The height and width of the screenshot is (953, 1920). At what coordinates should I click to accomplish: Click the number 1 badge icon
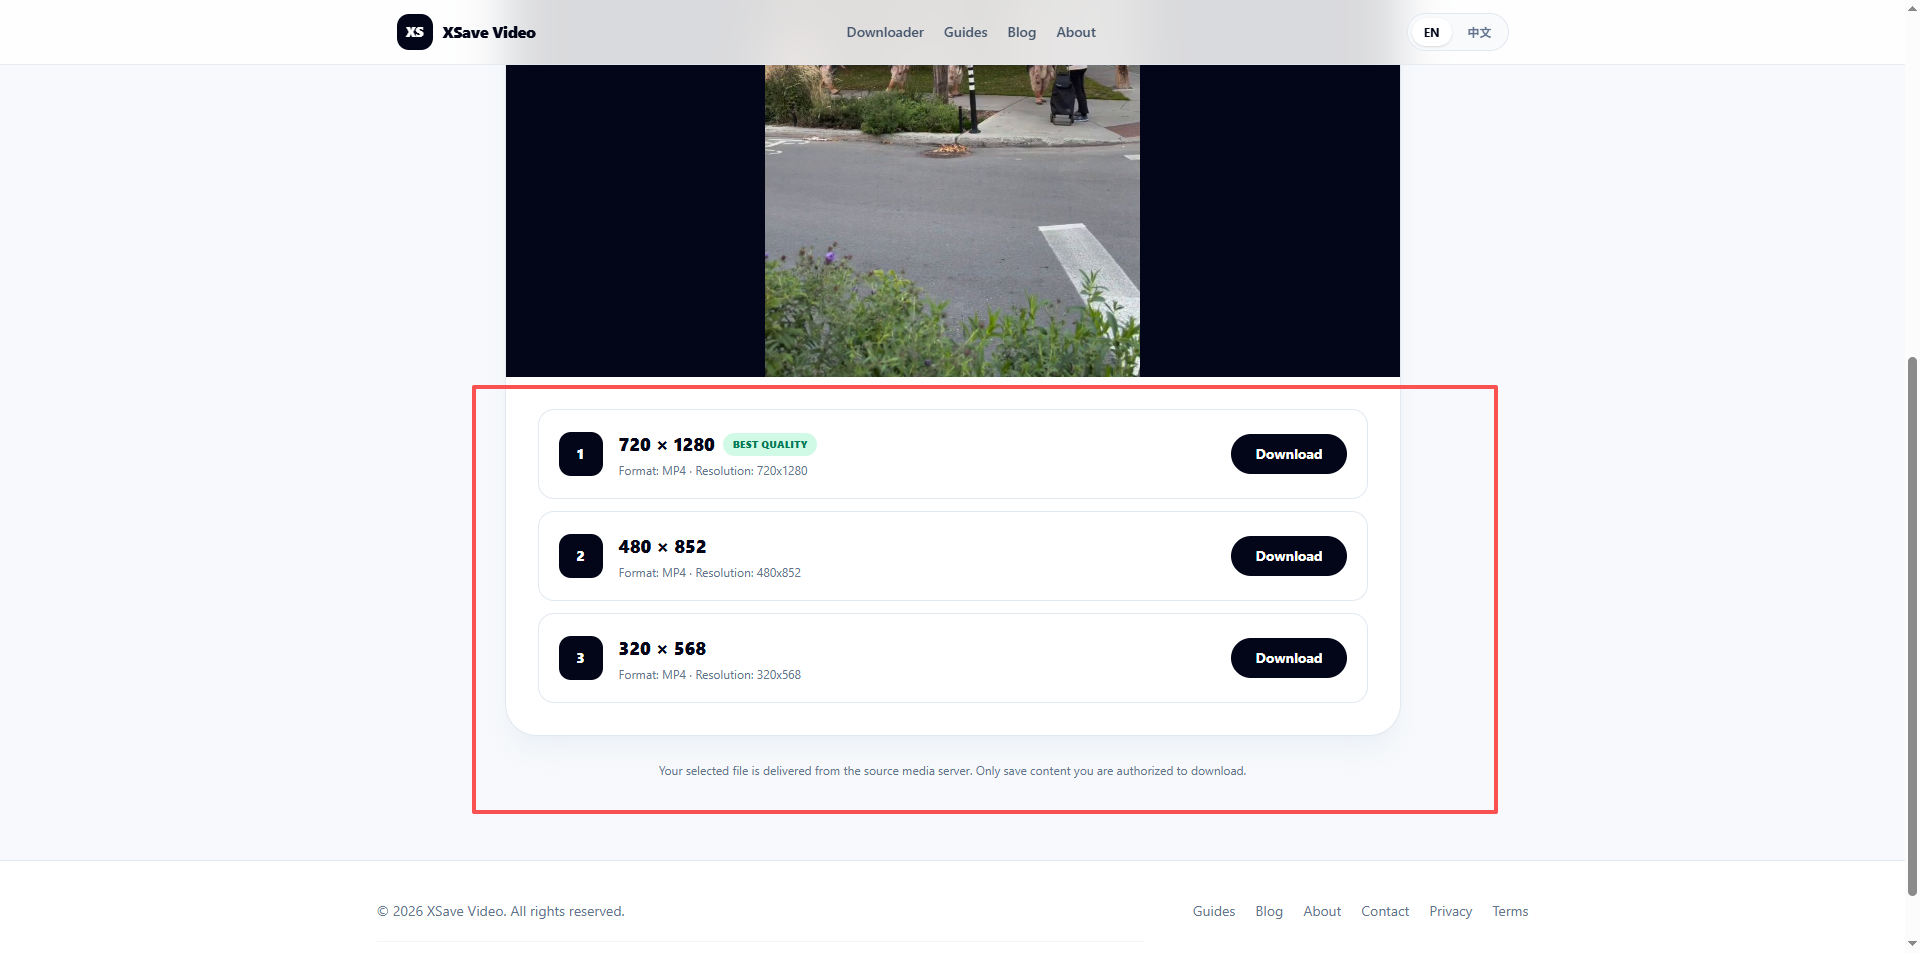tap(580, 454)
